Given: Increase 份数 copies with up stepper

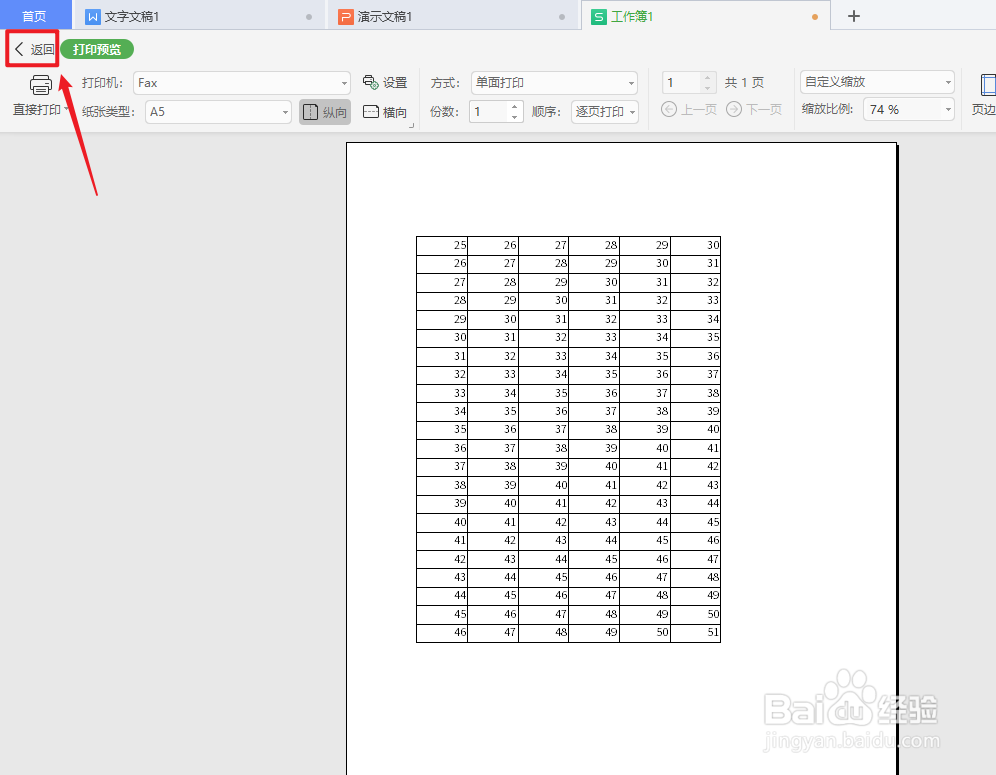Looking at the screenshot, I should (514, 106).
